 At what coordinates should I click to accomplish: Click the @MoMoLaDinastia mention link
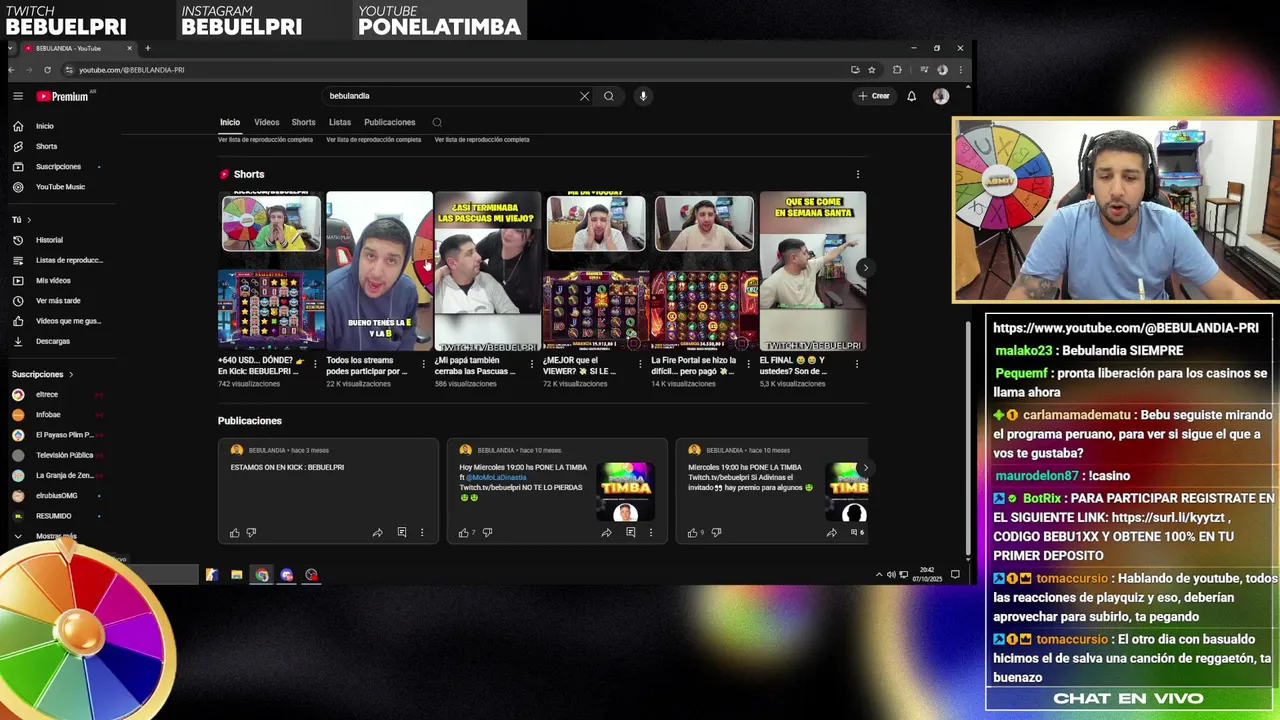click(x=496, y=477)
